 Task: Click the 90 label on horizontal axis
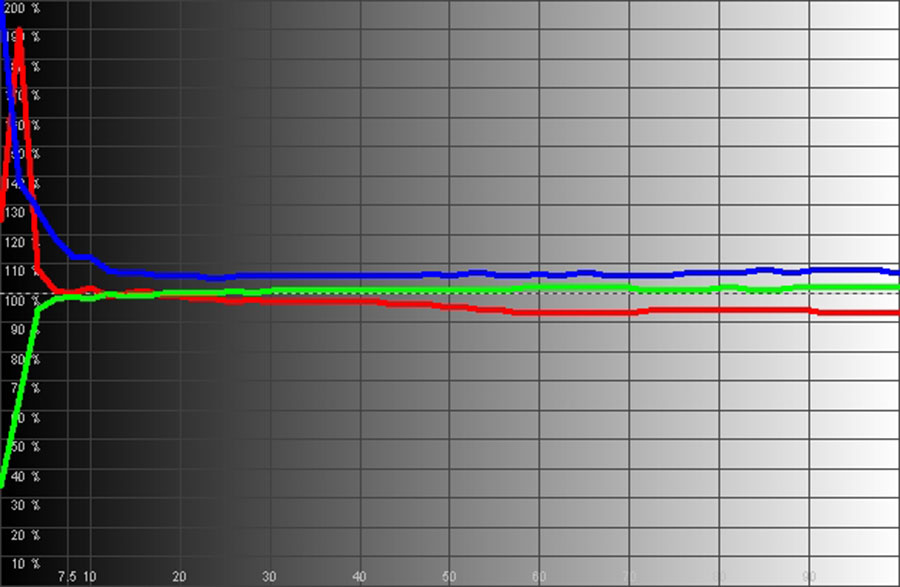click(x=810, y=577)
